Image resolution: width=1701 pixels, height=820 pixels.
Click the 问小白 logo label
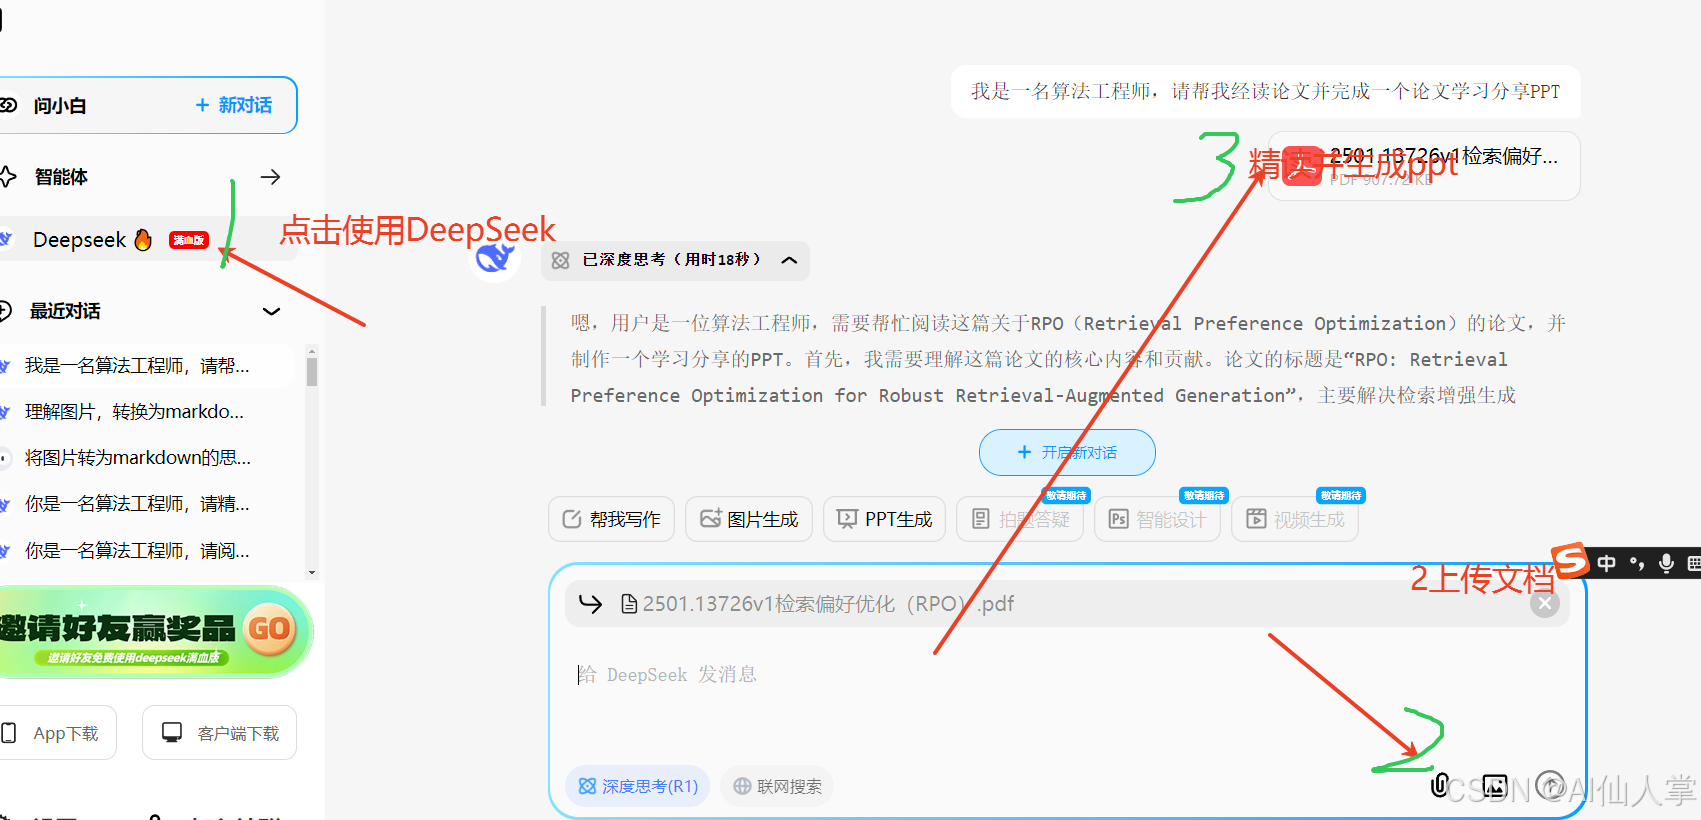click(60, 105)
